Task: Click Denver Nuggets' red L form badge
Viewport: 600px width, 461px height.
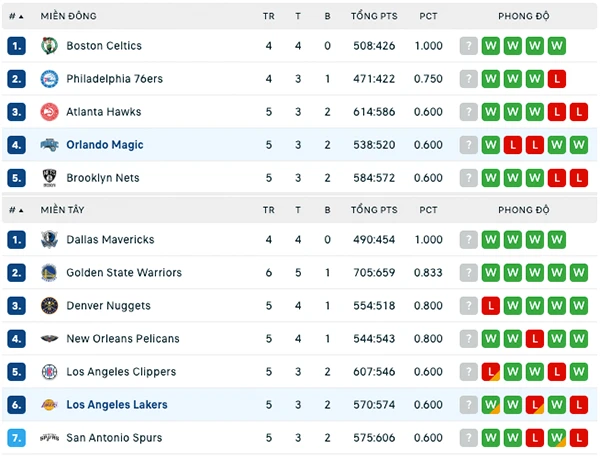Action: tap(491, 306)
